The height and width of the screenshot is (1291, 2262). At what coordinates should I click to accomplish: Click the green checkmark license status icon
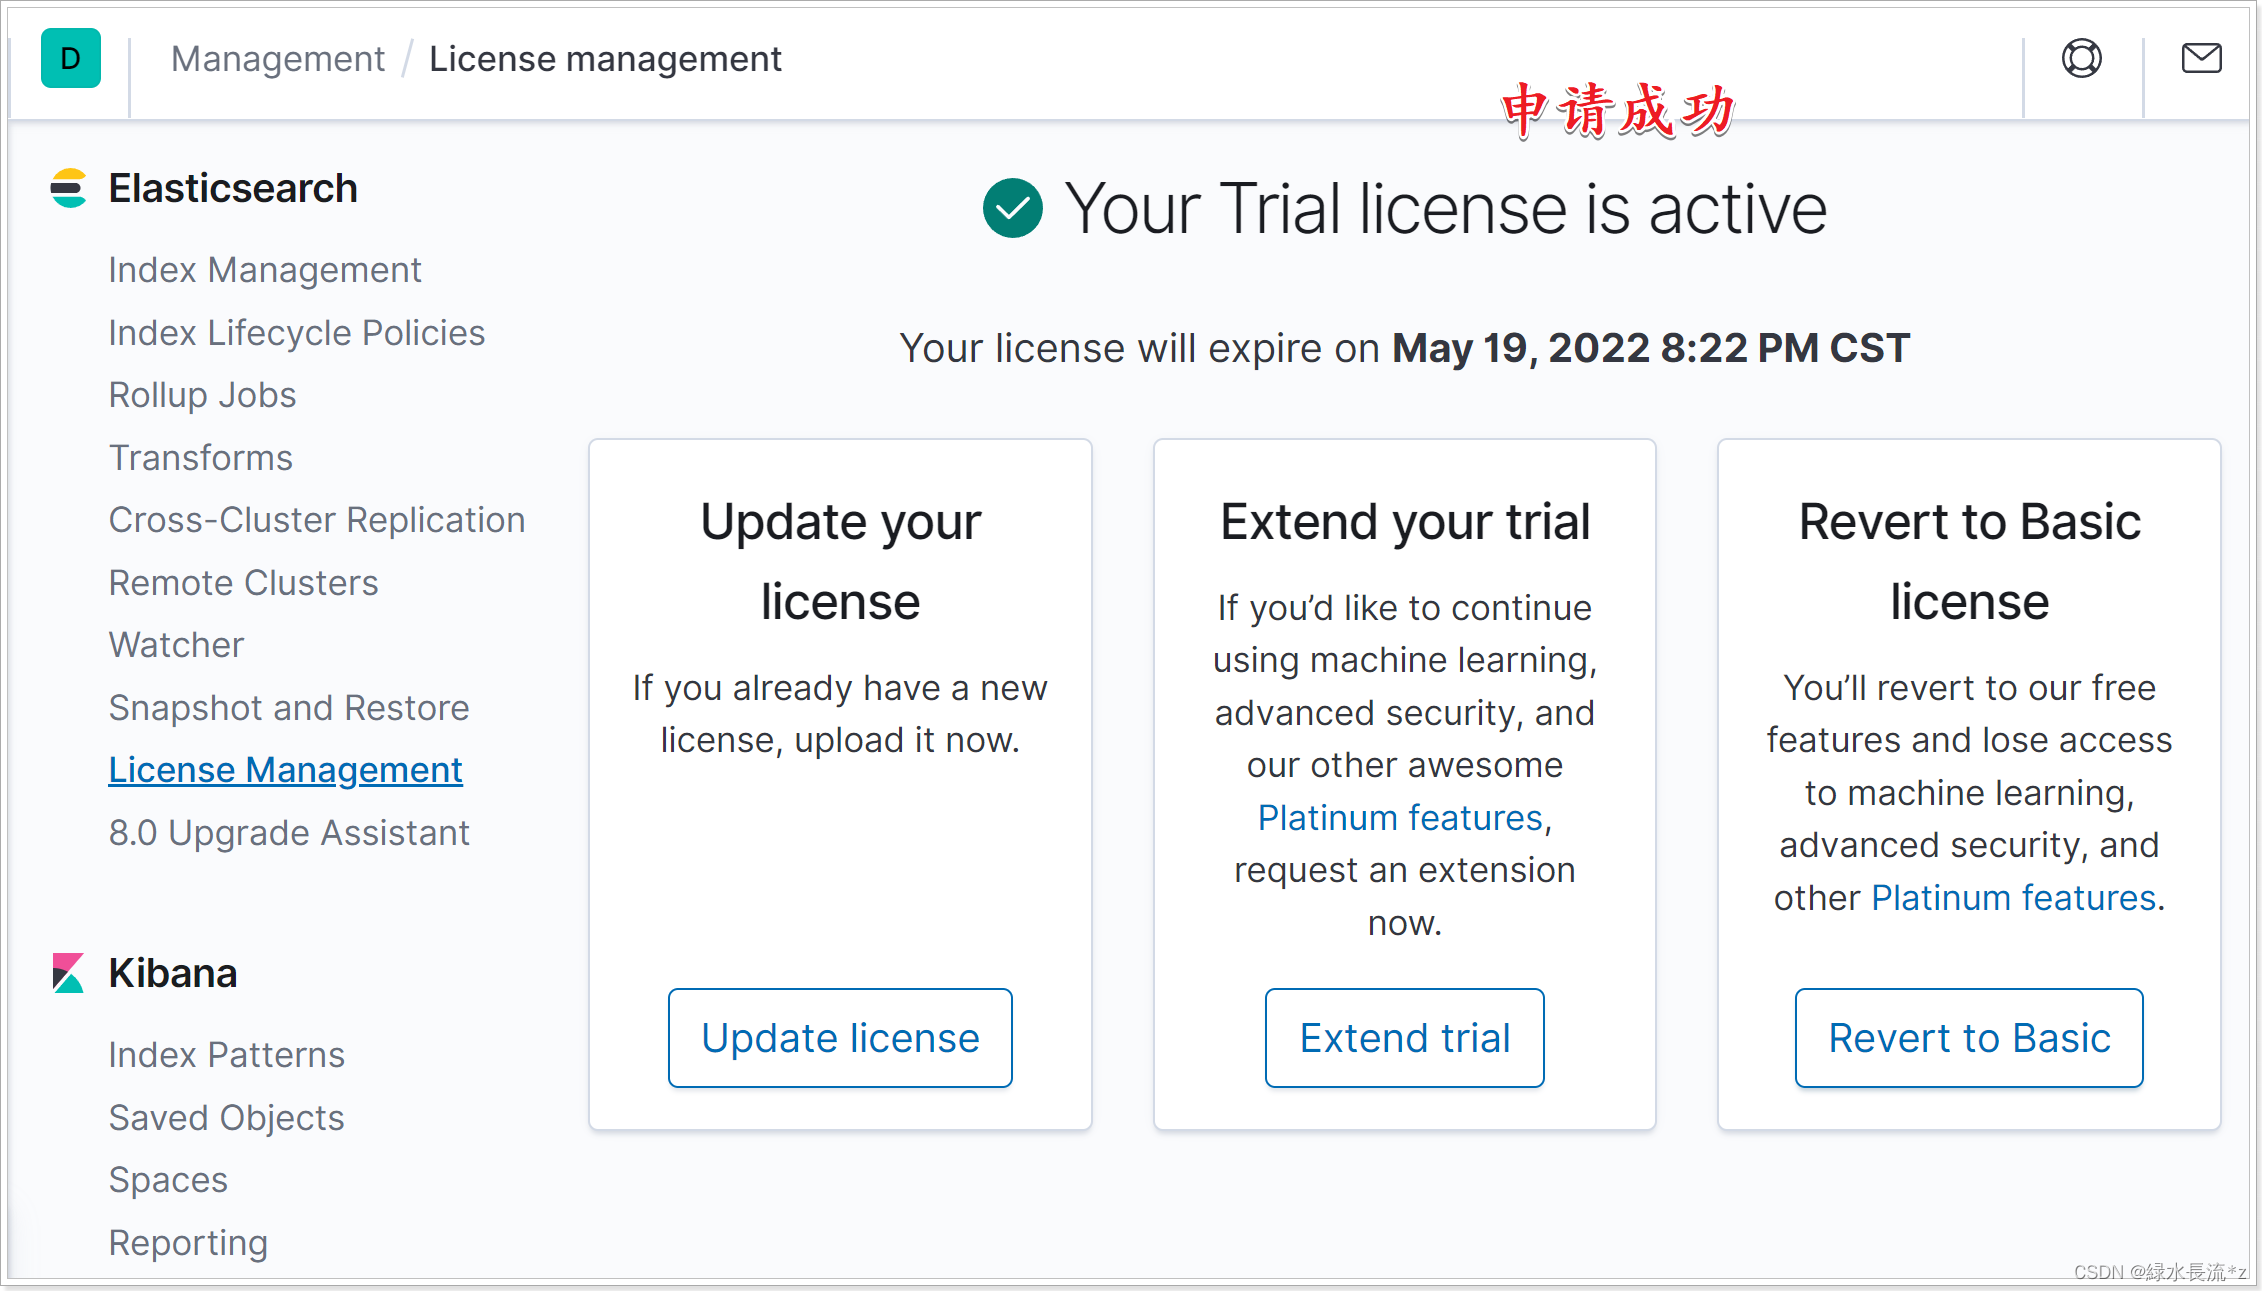(x=1012, y=208)
